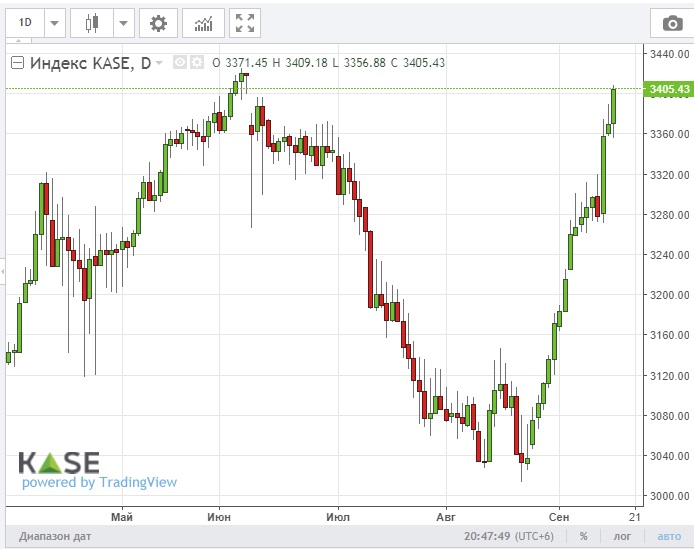The width and height of the screenshot is (694, 554).
Task: Select the 1D timeframe button
Action: tap(25, 23)
